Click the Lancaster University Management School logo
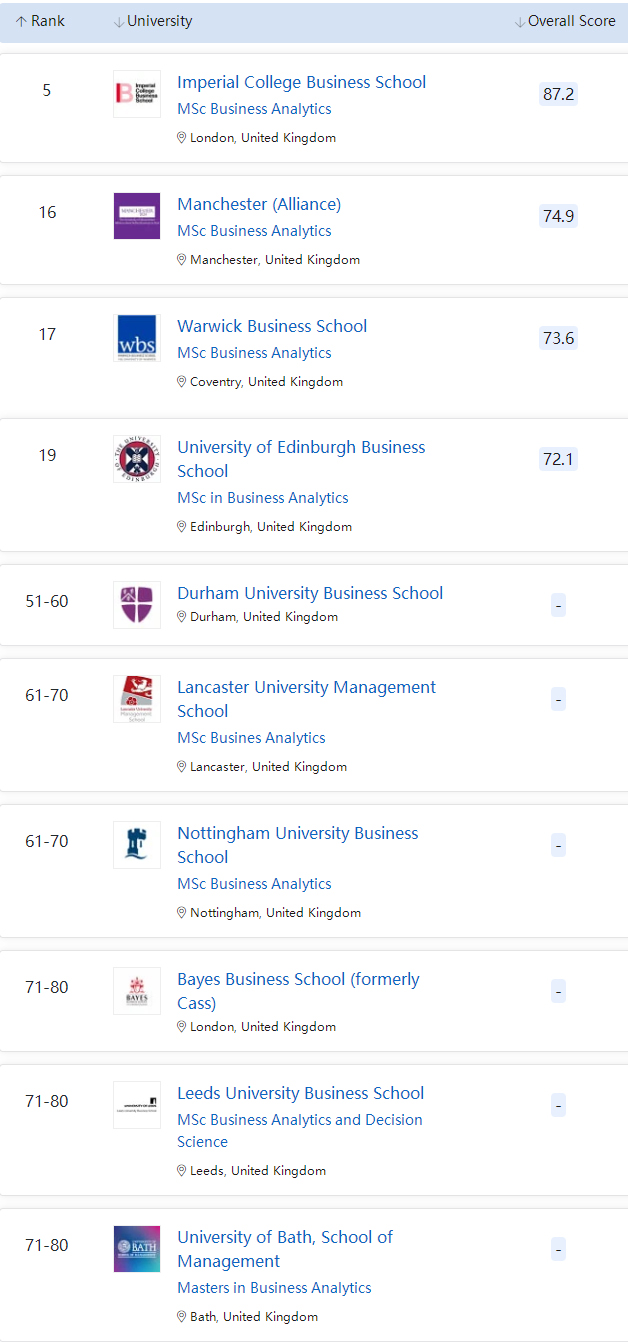Image resolution: width=628 pixels, height=1342 pixels. point(137,699)
